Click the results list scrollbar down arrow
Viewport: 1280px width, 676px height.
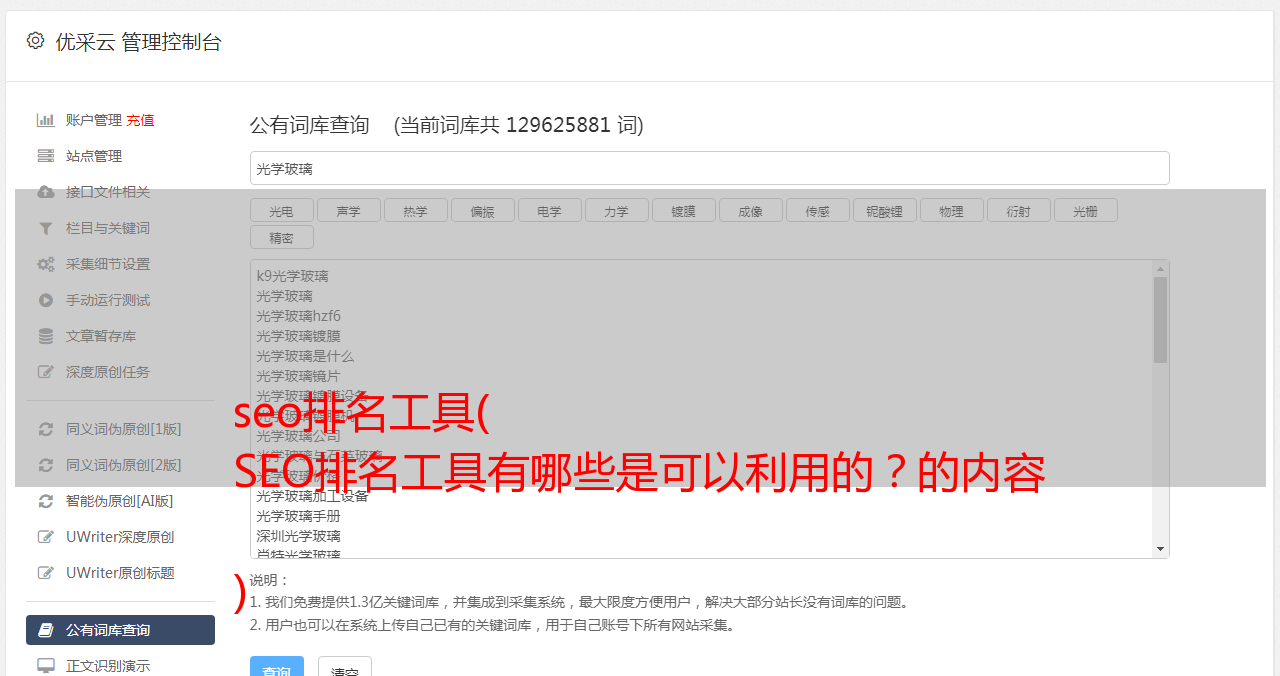click(1160, 549)
